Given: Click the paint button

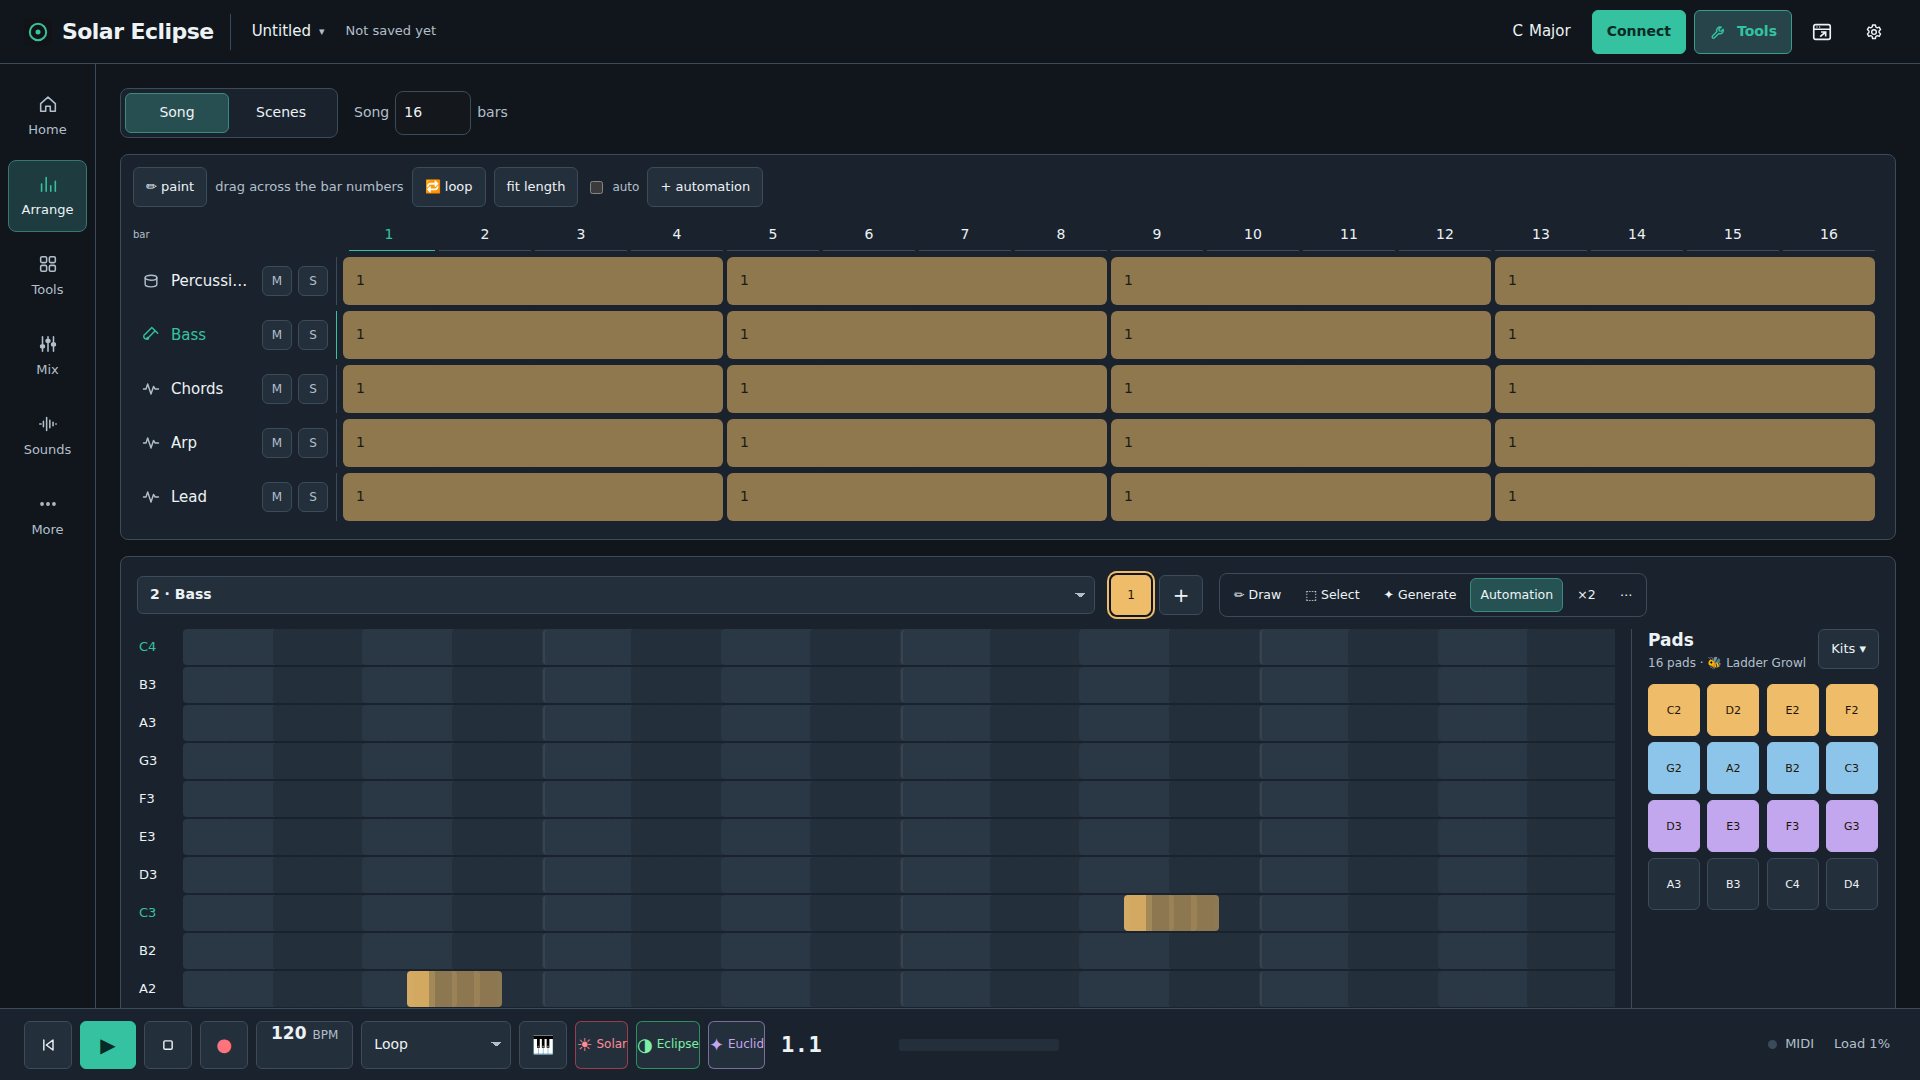Looking at the screenshot, I should (170, 187).
